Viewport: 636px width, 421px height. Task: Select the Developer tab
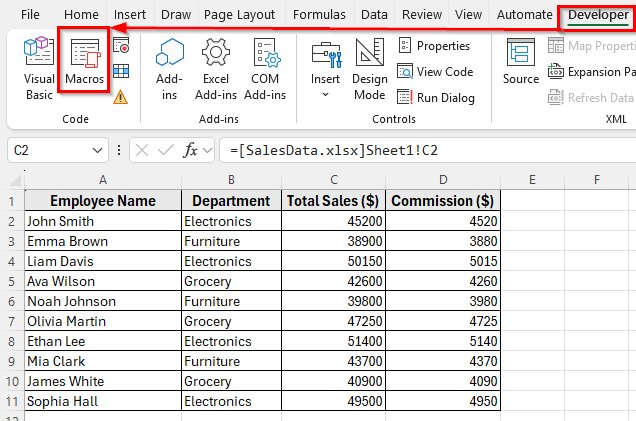pos(598,15)
